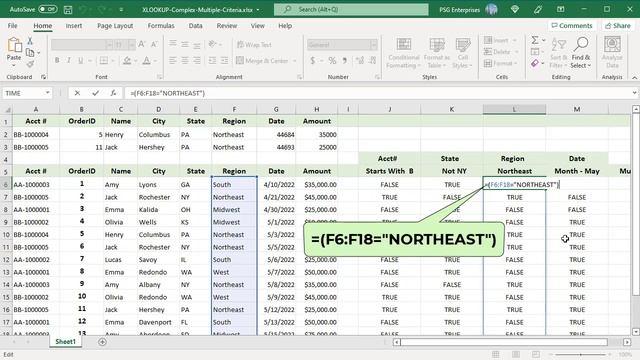The height and width of the screenshot is (360, 640).
Task: Expand the formula bar chevron
Action: [x=634, y=93]
